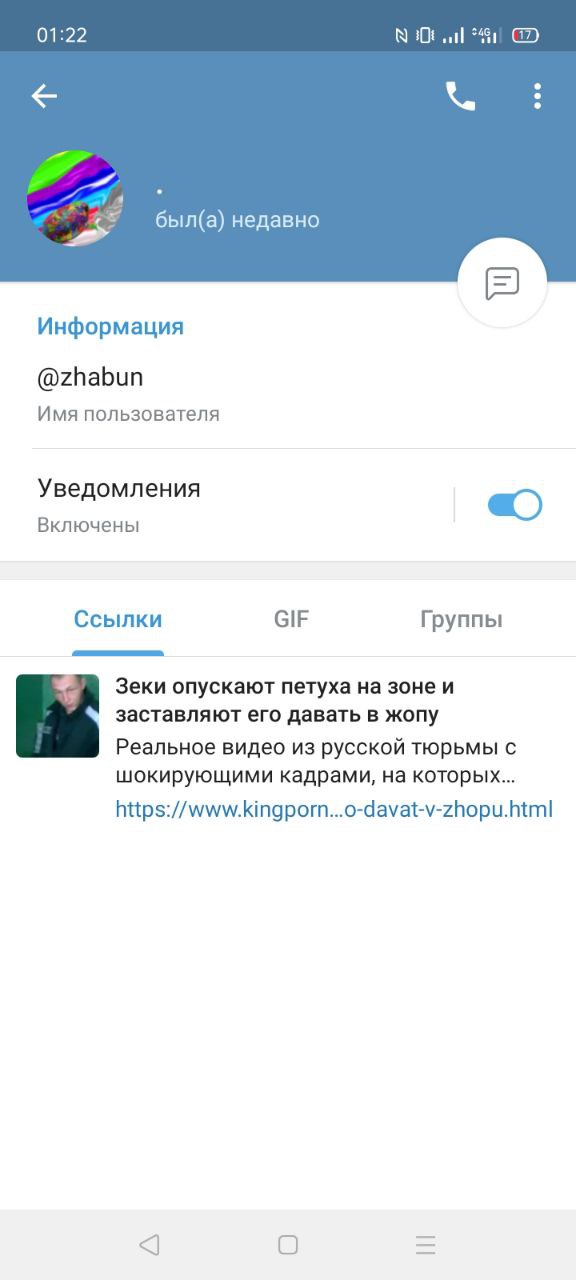The height and width of the screenshot is (1280, 576).
Task: Open the shared link title text
Action: pos(285,701)
